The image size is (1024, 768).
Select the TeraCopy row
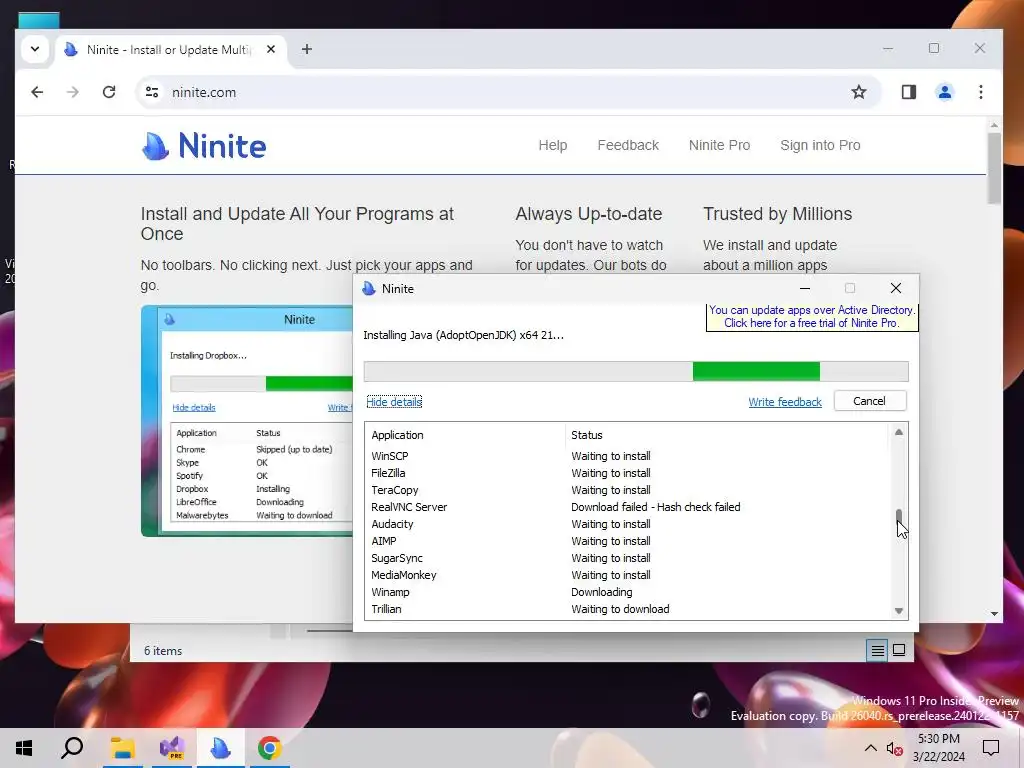[x=627, y=490]
